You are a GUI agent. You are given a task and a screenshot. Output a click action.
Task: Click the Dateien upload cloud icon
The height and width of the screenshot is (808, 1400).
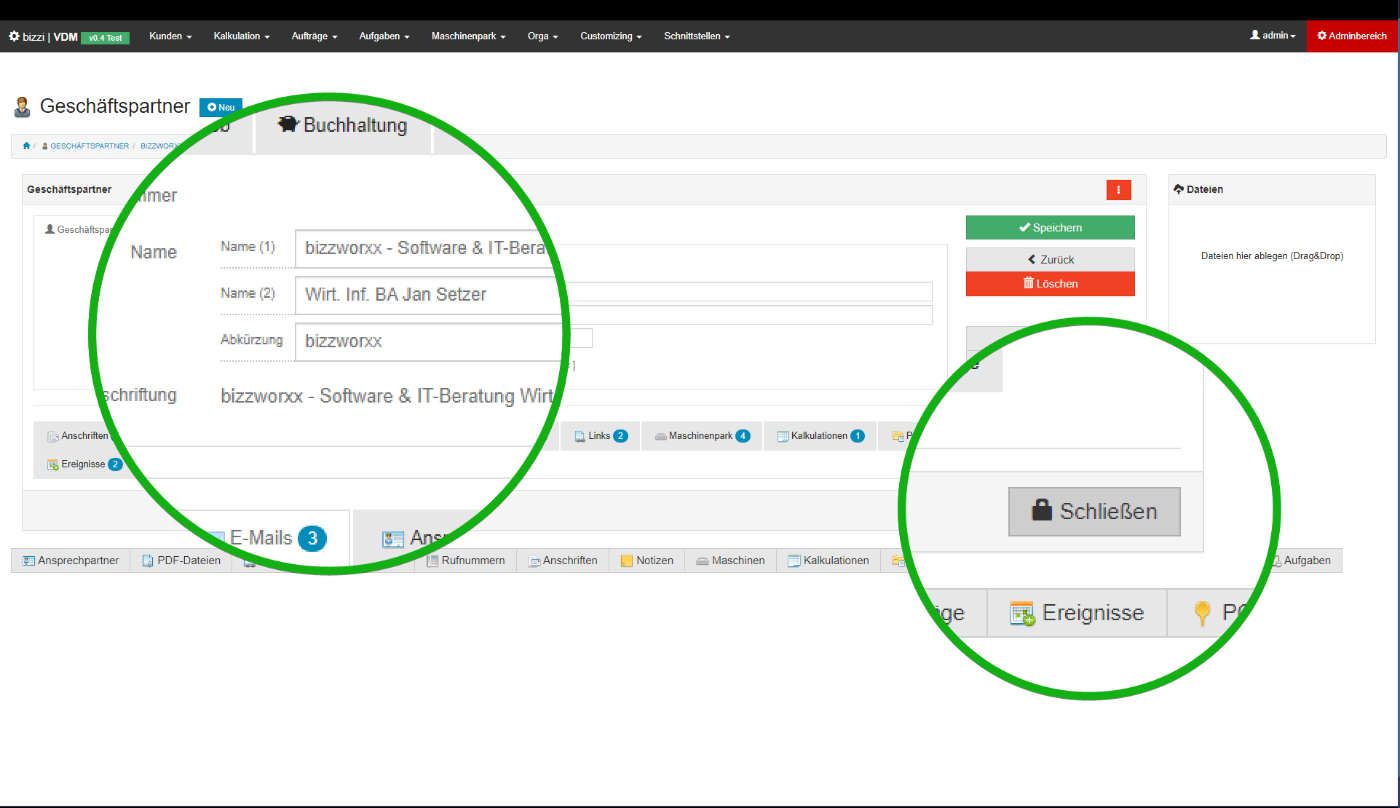click(1178, 189)
